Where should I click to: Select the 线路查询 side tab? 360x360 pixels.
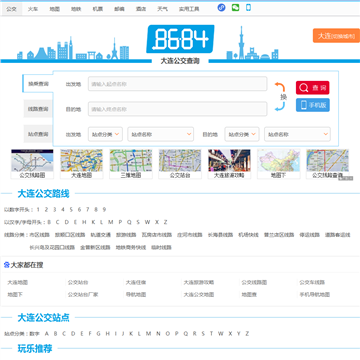click(38, 109)
